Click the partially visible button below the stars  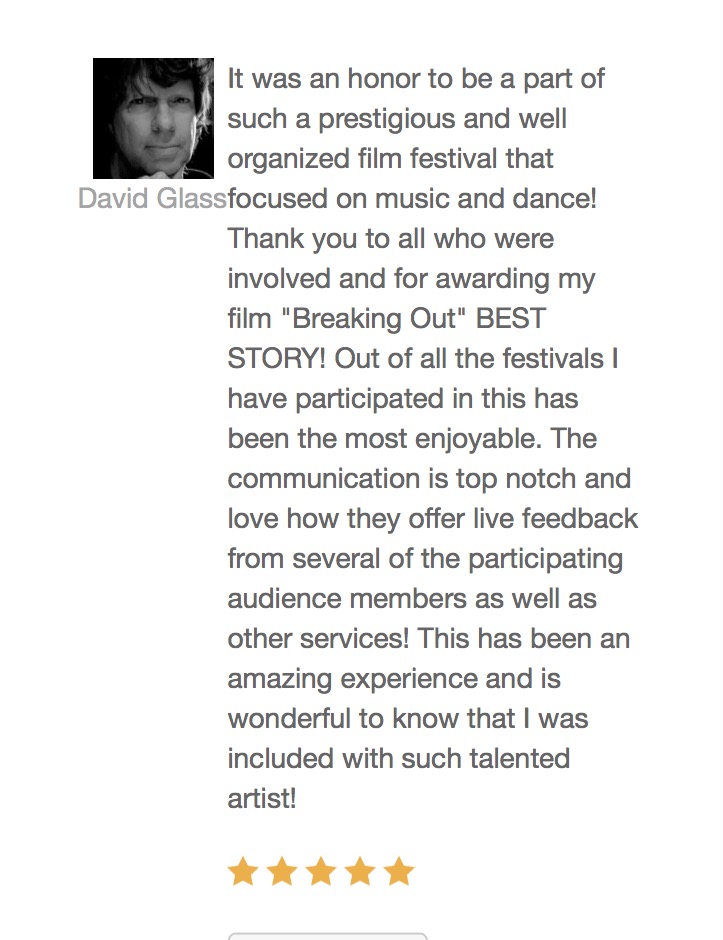point(327,936)
